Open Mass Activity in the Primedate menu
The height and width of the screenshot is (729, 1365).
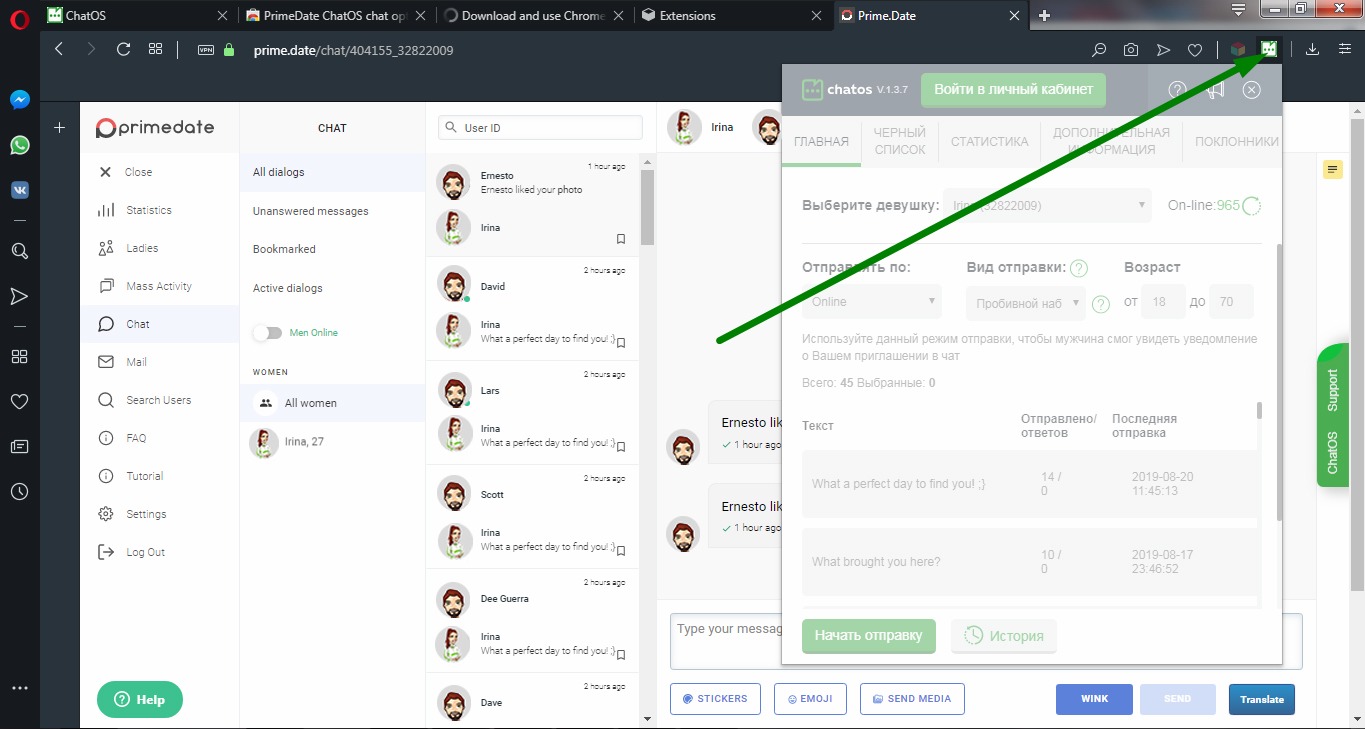tap(159, 286)
